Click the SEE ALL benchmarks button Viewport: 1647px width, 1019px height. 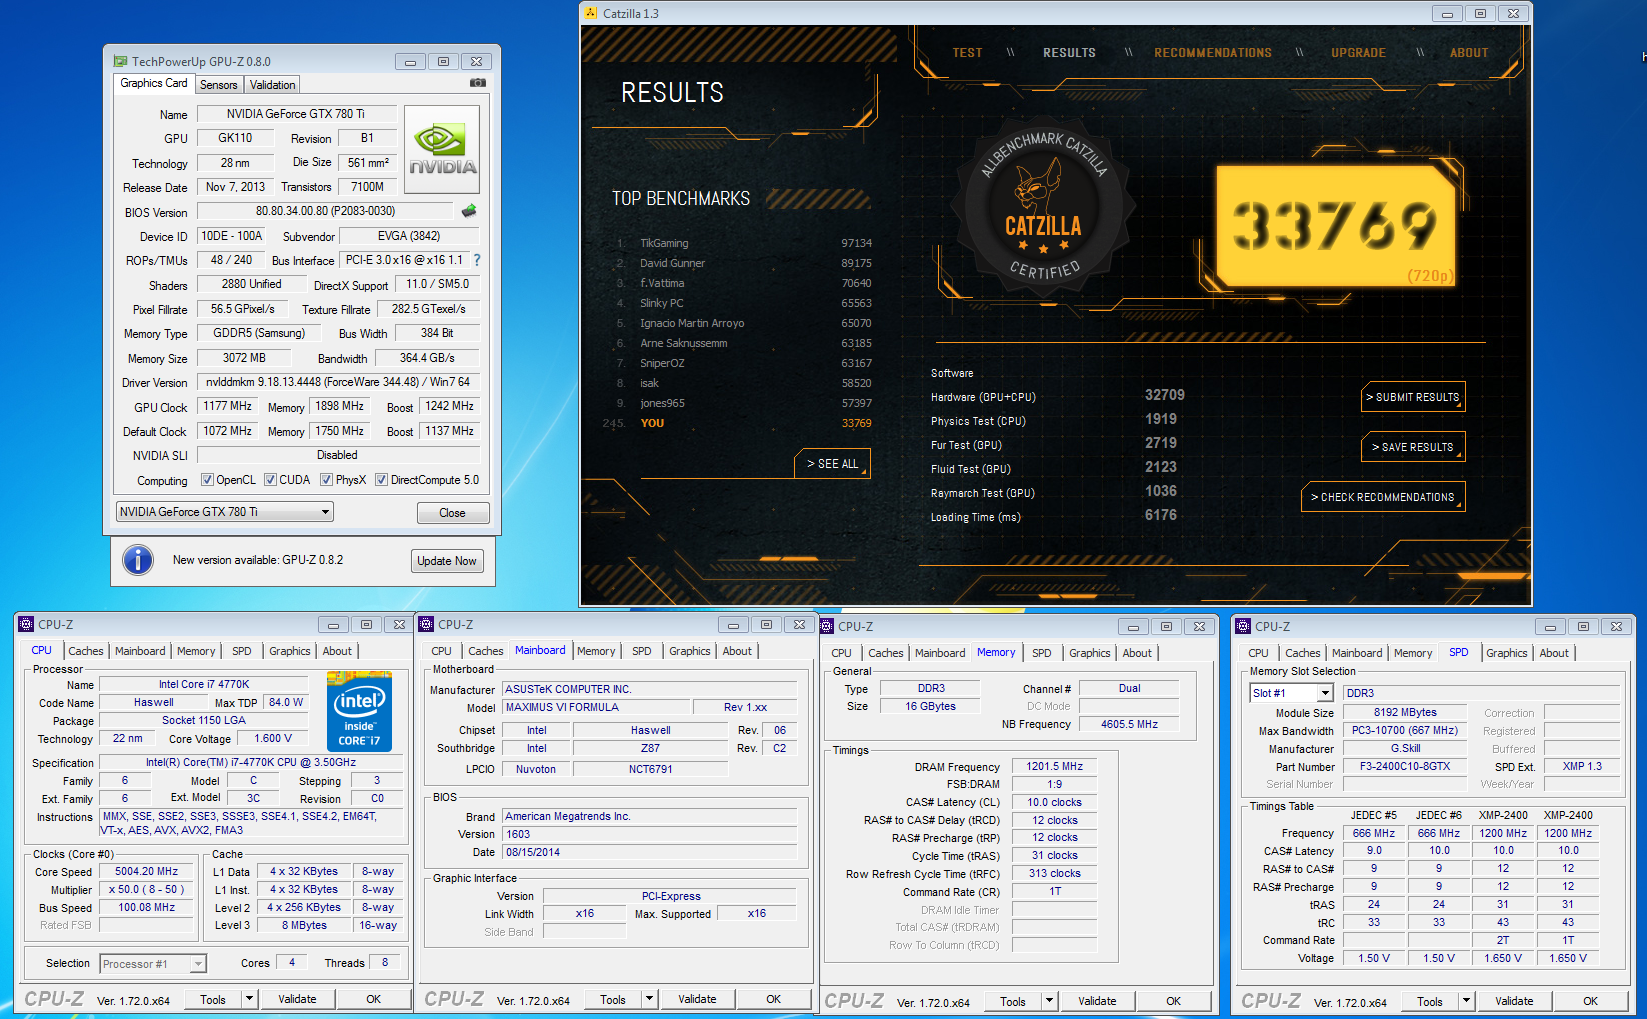pos(833,464)
